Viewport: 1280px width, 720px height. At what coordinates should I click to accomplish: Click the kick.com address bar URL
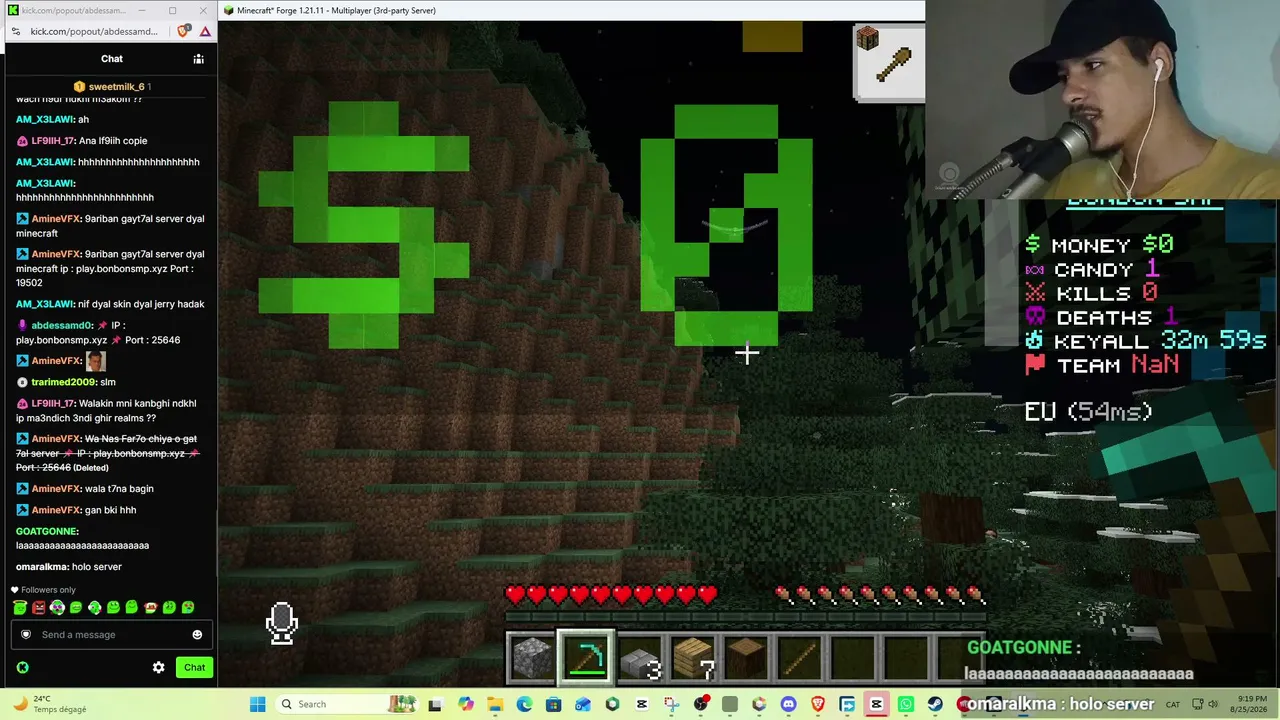[94, 31]
